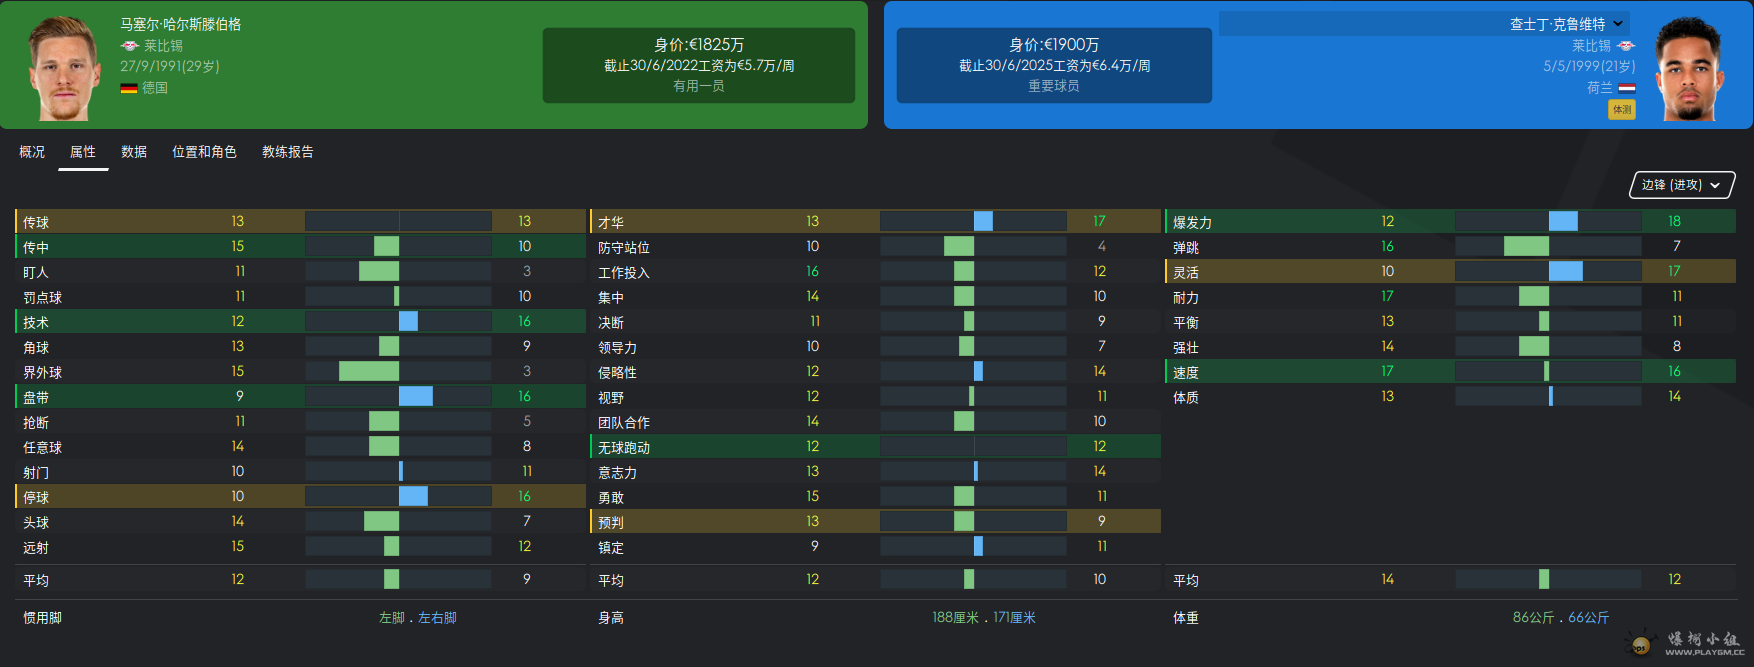The height and width of the screenshot is (667, 1754).
Task: Click the 身价:€1900万 value panel
Action: (x=1054, y=65)
